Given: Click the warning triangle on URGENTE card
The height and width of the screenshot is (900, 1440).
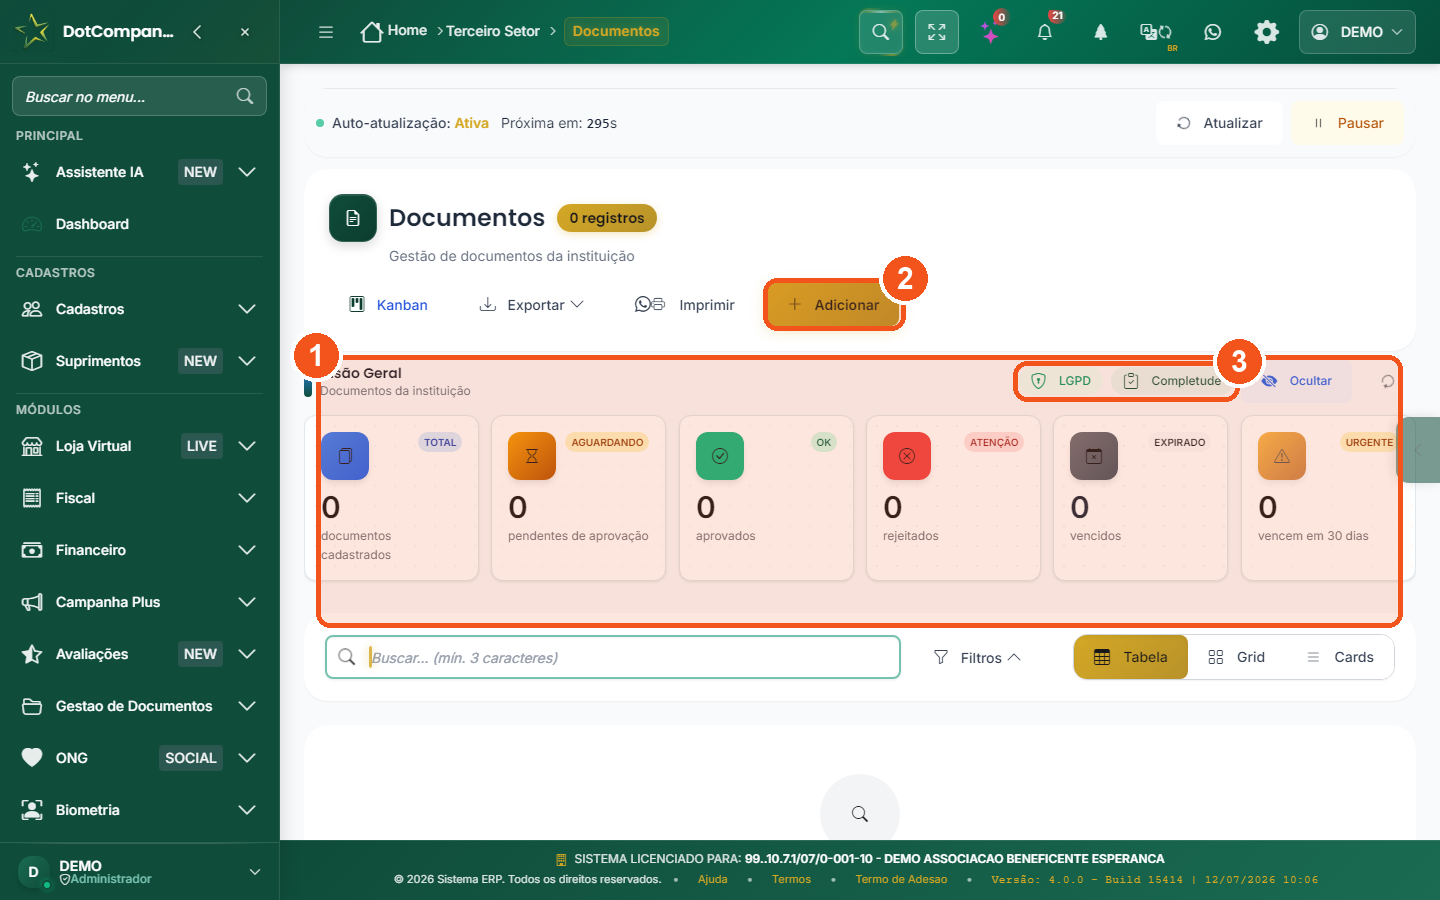Looking at the screenshot, I should (1282, 456).
